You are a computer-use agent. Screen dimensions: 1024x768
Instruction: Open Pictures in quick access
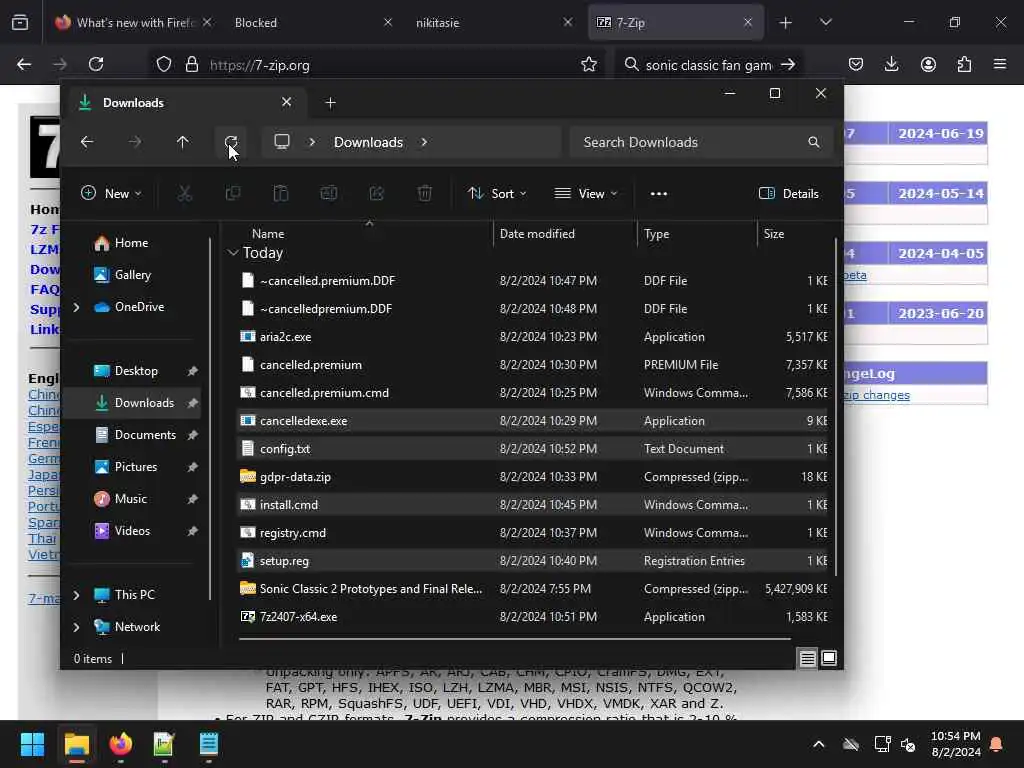coord(134,467)
